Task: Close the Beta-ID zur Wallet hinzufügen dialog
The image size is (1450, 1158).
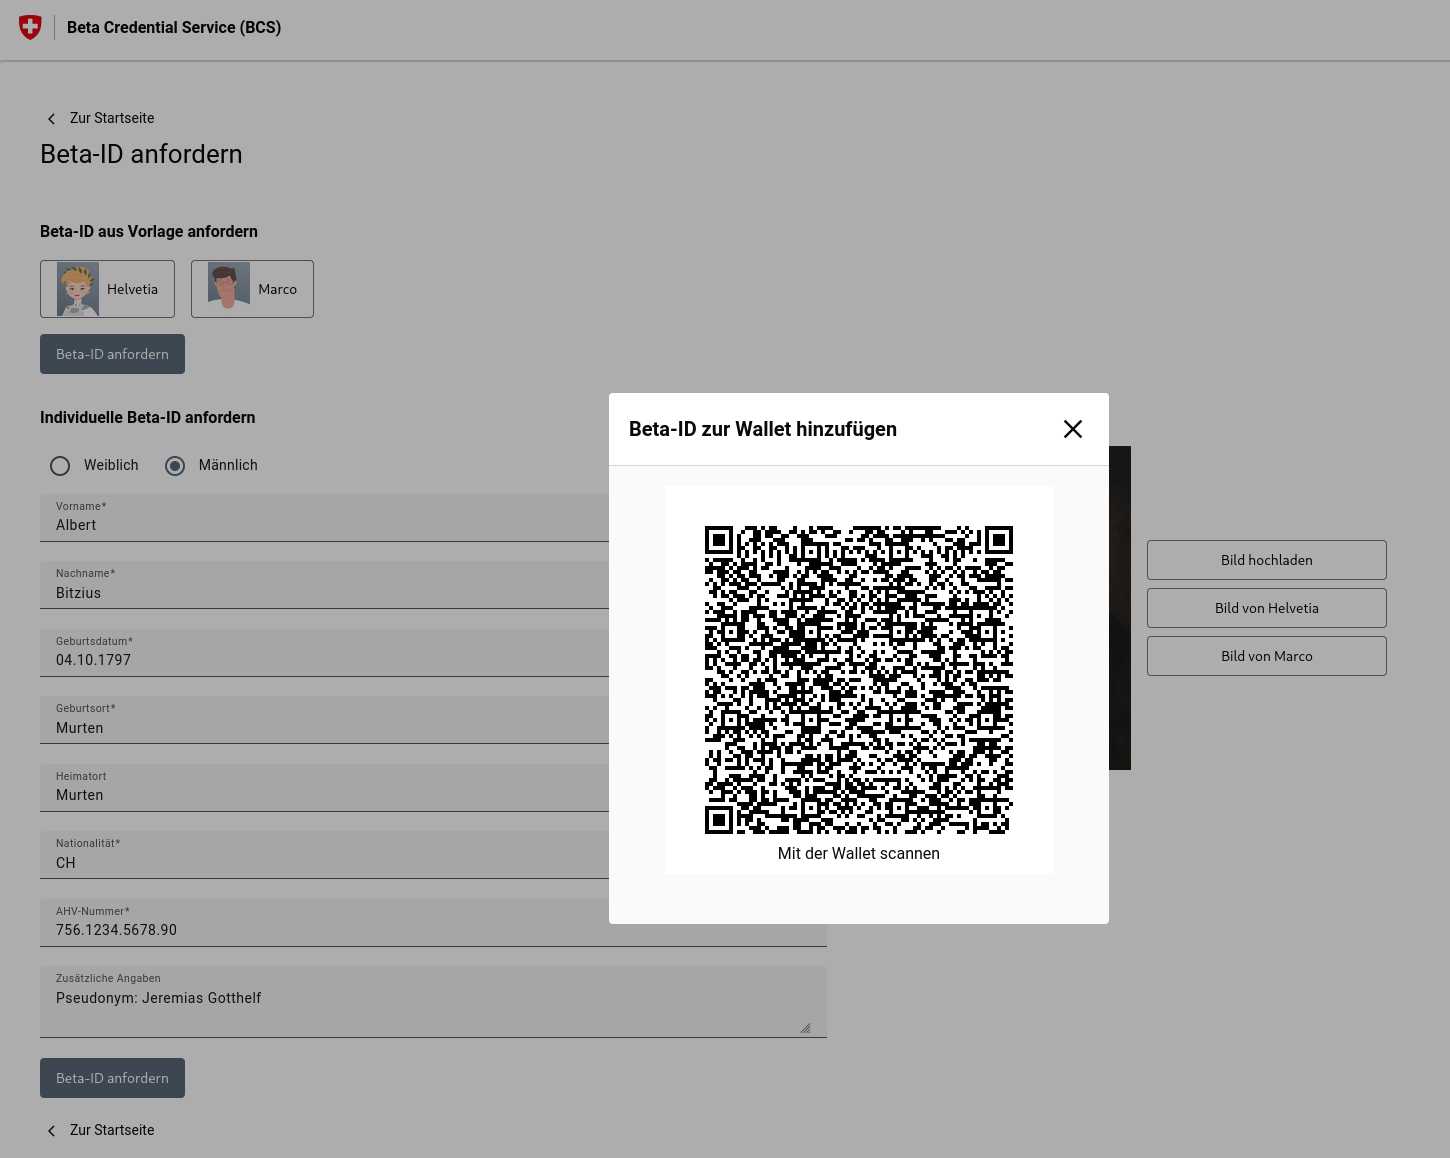Action: (x=1073, y=429)
